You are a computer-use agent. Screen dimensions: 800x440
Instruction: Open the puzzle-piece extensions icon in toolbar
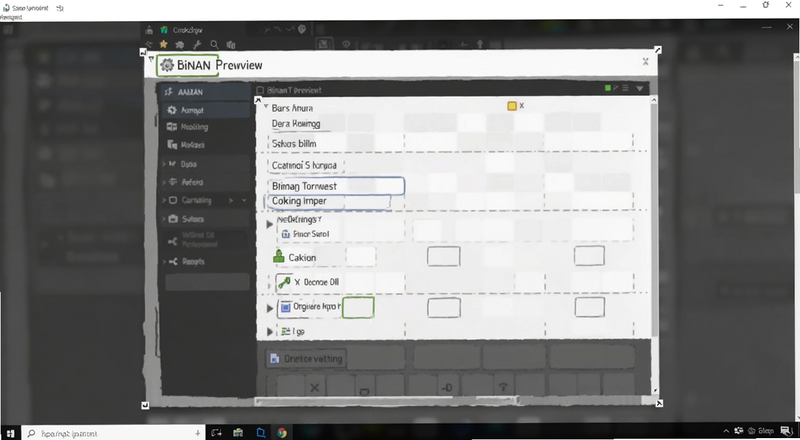point(180,45)
